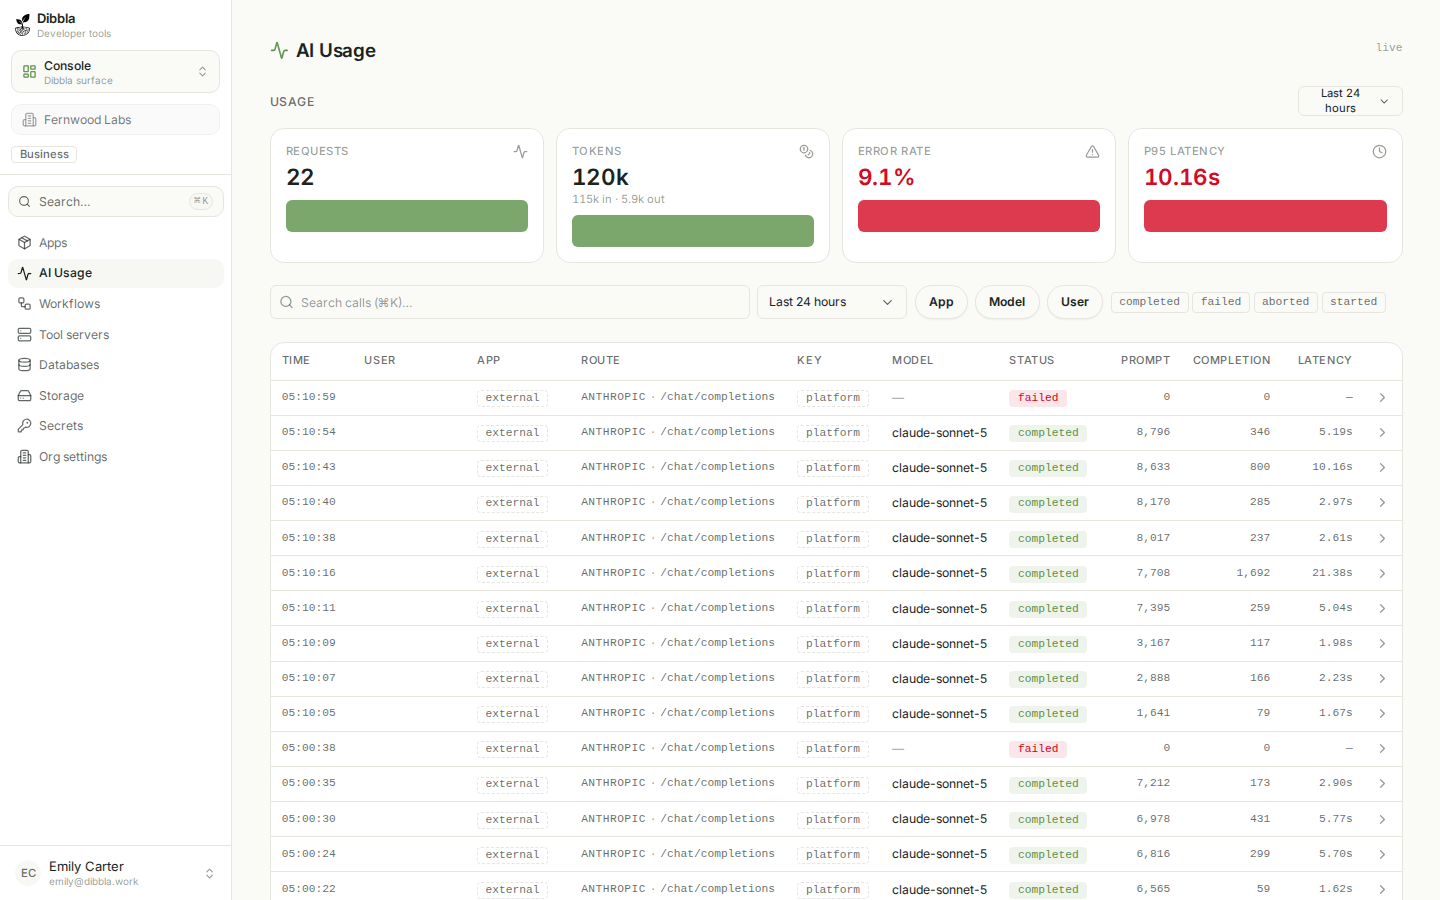Screen dimensions: 1440x900
Task: Click the Error rate warning icon
Action: click(1092, 152)
